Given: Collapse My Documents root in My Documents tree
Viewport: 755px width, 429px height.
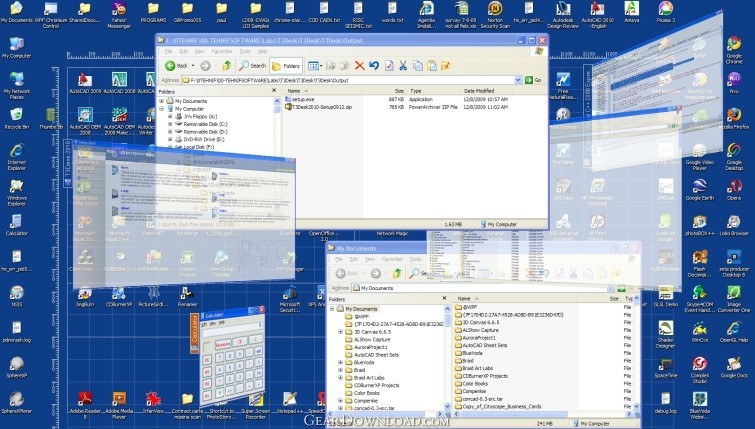Looking at the screenshot, I should (x=332, y=309).
